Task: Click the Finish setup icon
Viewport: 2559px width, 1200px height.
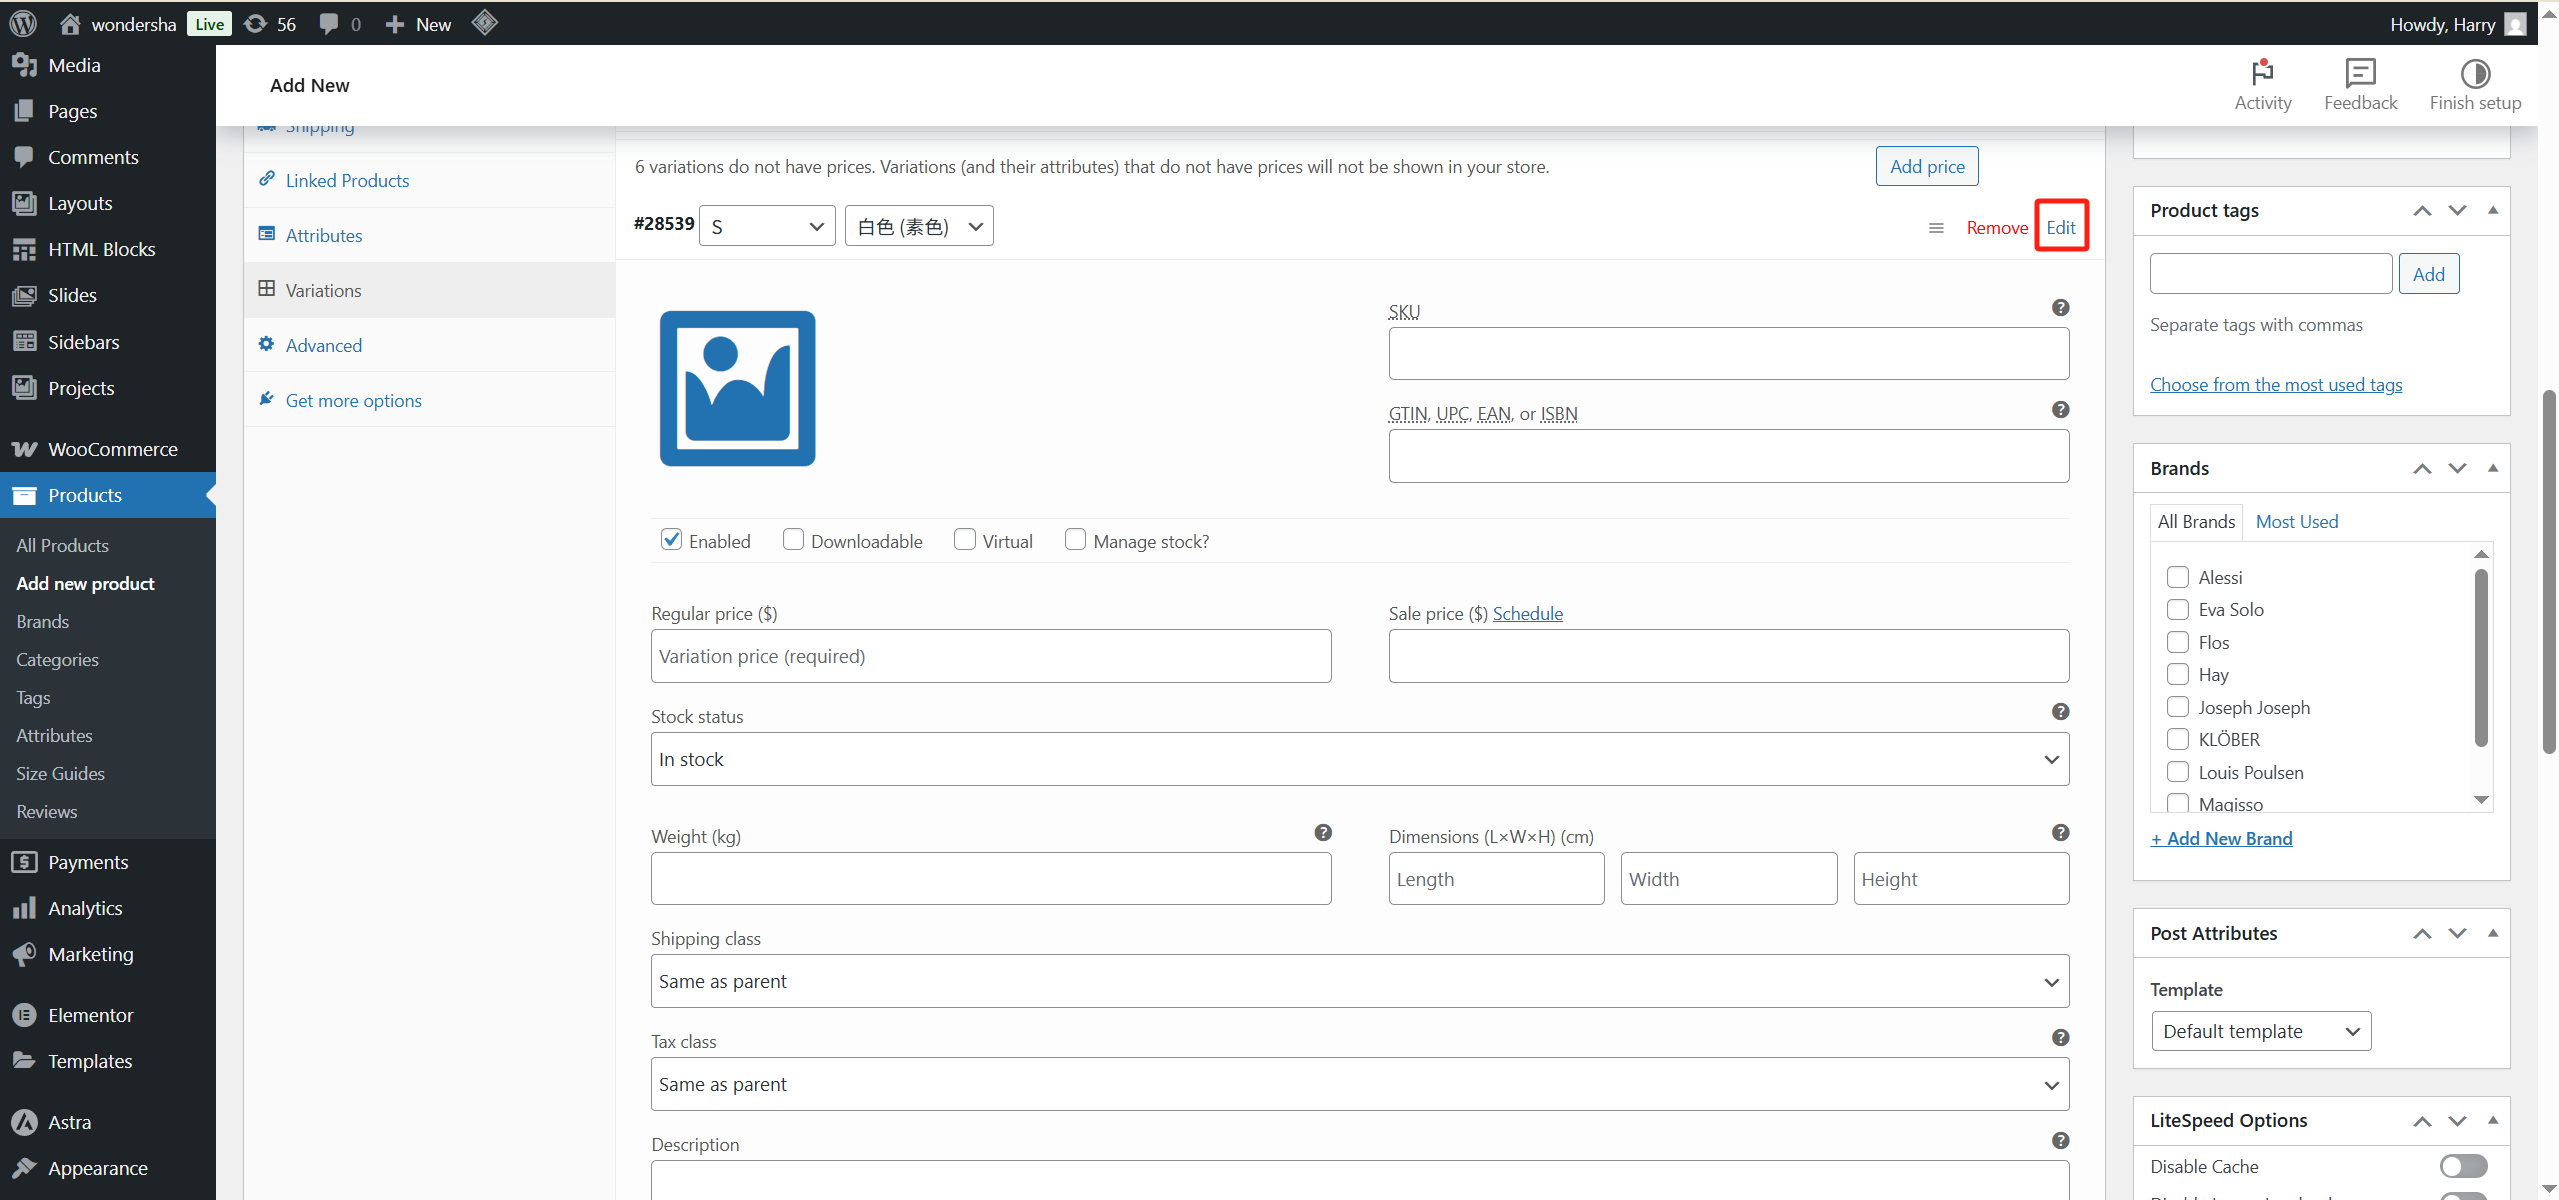Action: click(x=2475, y=74)
